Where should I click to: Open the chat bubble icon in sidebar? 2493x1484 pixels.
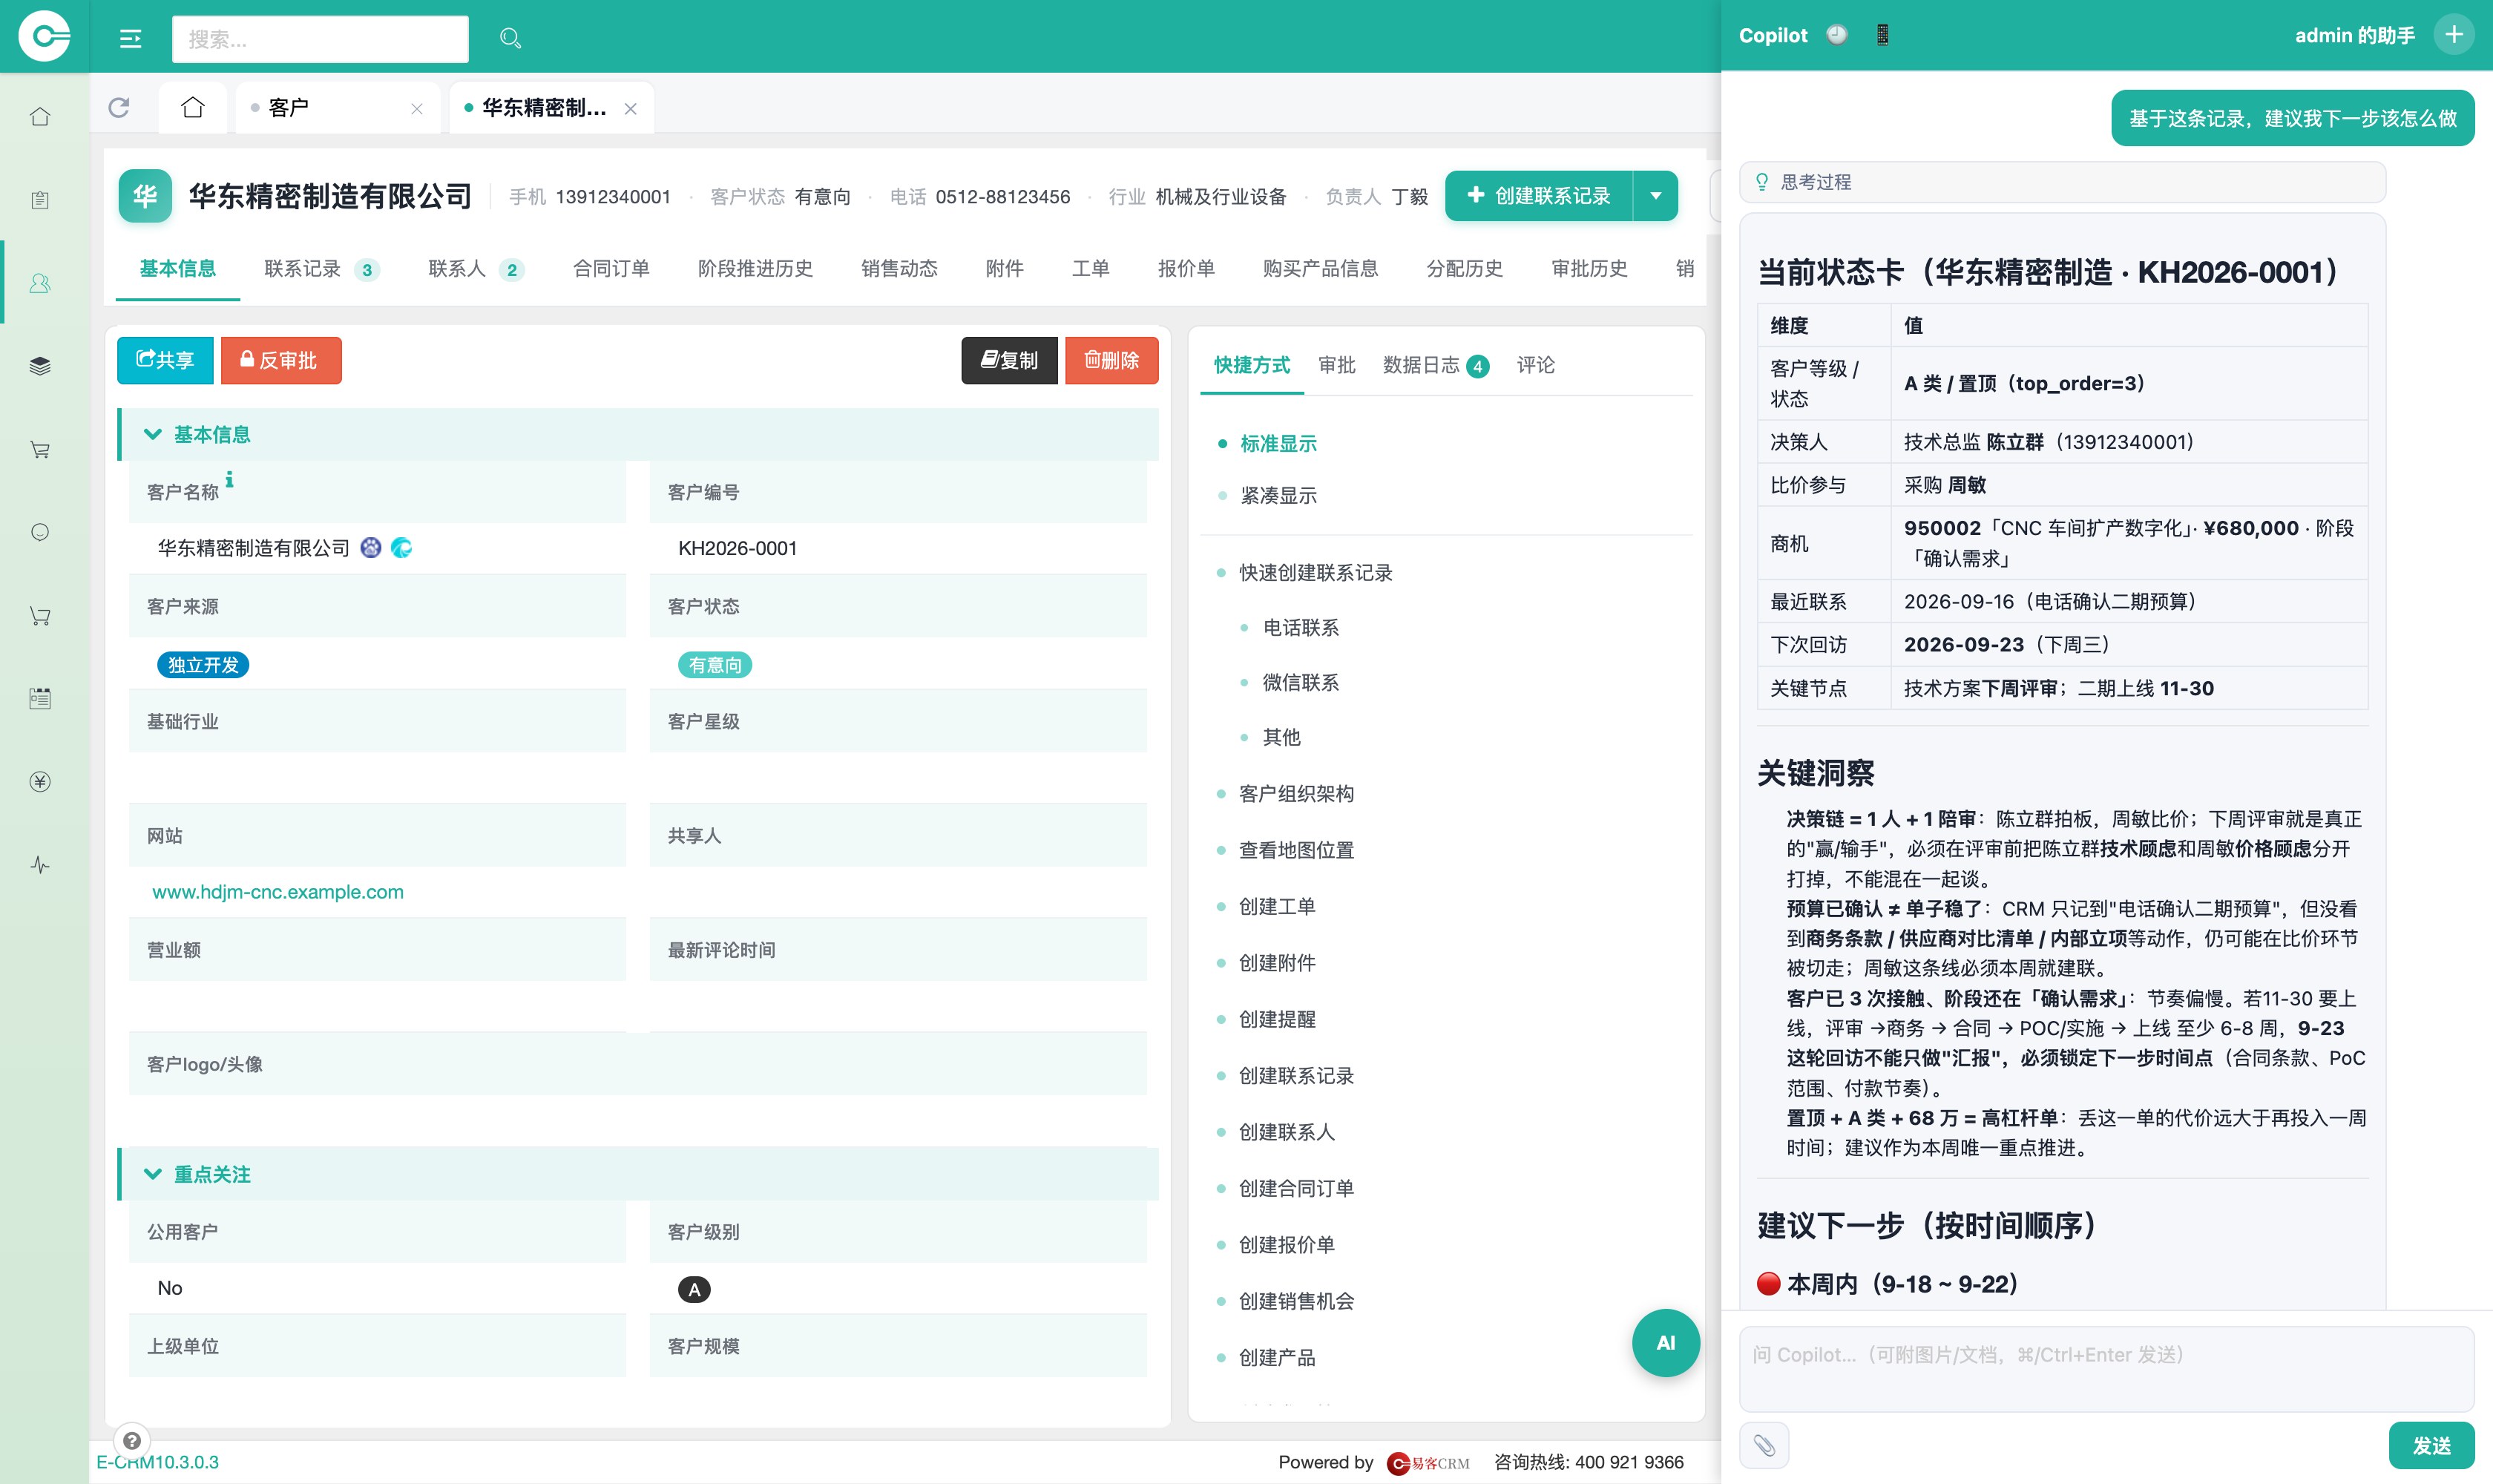40,532
